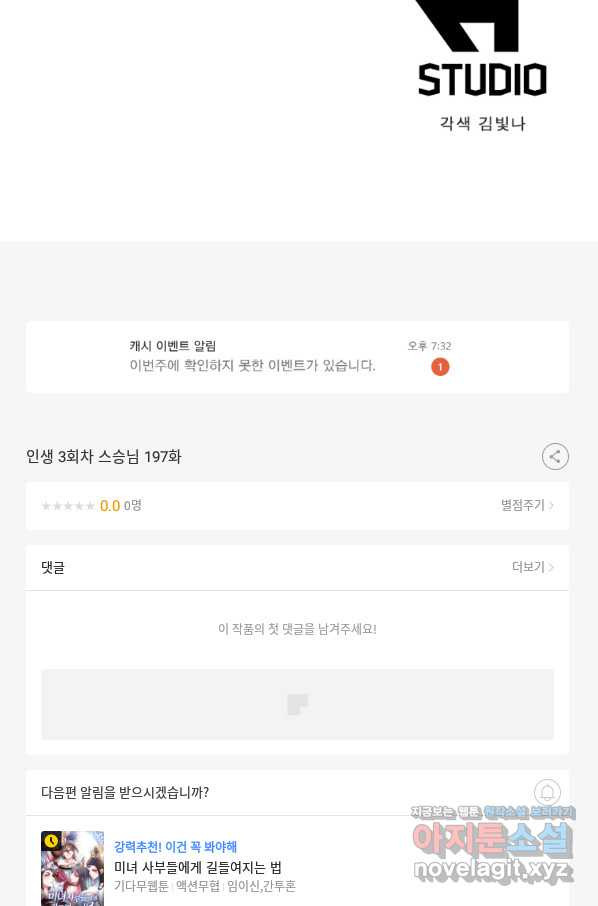This screenshot has width=598, height=906.
Task: Click the five-star rating icons
Action: [x=68, y=506]
